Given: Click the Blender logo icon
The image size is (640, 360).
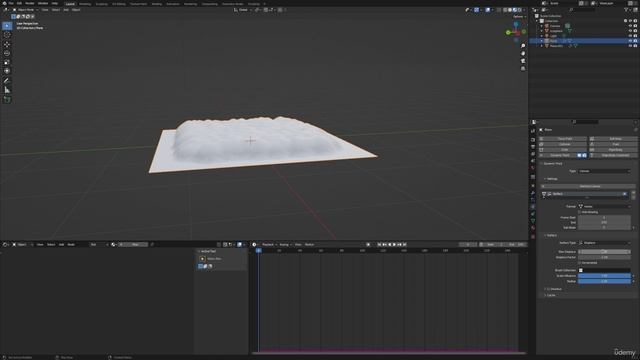Looking at the screenshot, I should point(3,3).
